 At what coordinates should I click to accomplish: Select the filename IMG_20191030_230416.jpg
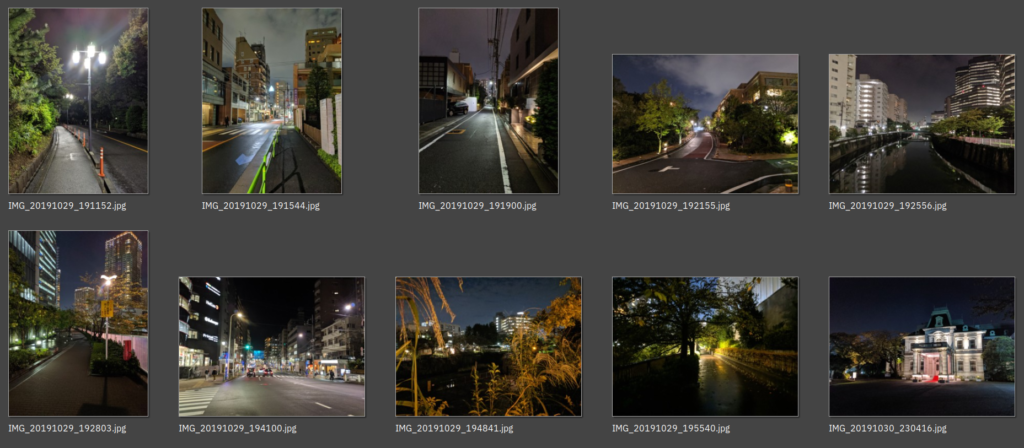click(x=888, y=428)
